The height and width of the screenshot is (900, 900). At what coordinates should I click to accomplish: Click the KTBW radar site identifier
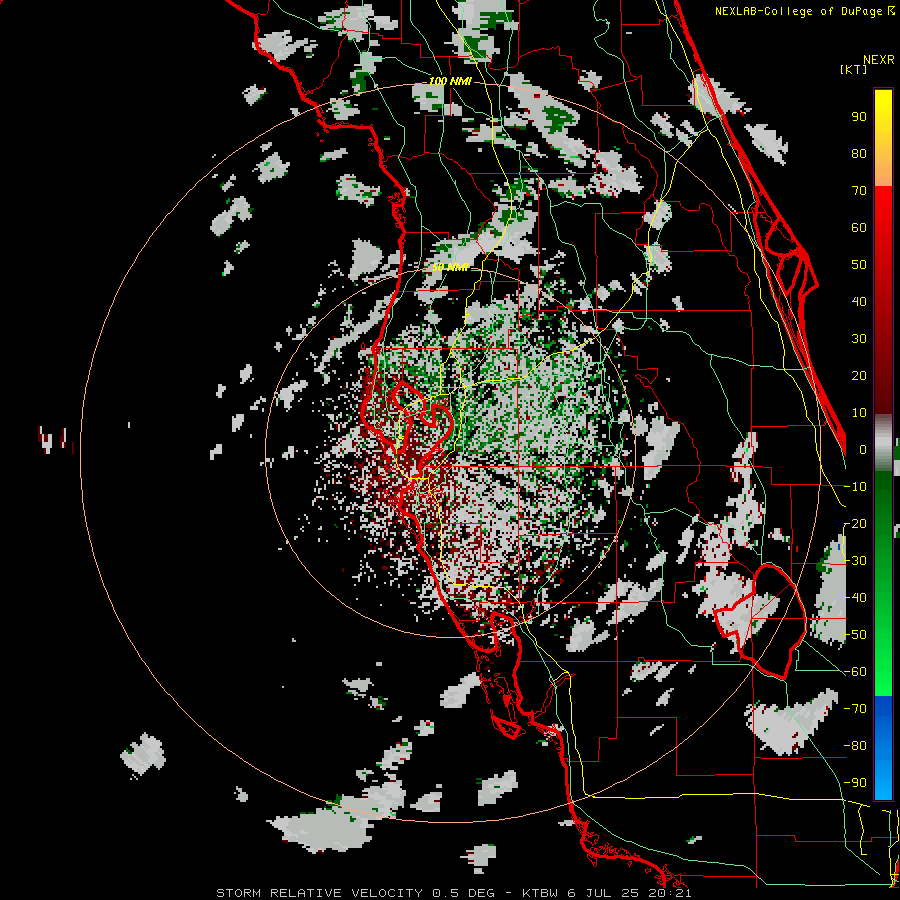pos(540,893)
